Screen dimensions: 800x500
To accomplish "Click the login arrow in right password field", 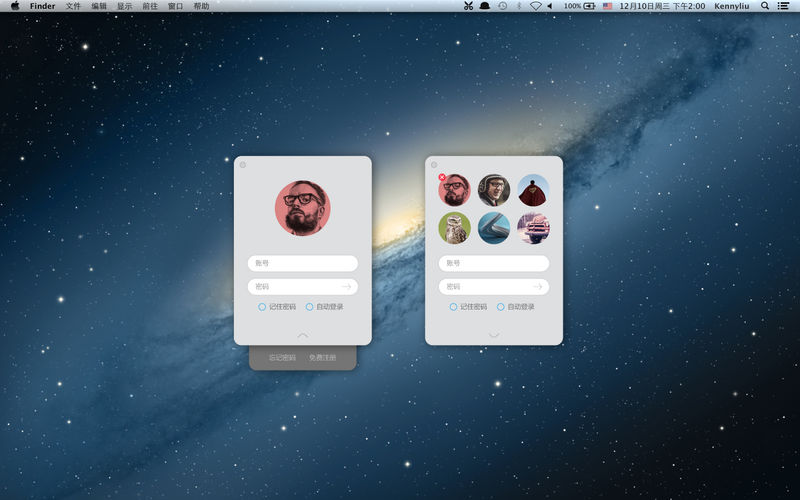I will click(x=537, y=287).
